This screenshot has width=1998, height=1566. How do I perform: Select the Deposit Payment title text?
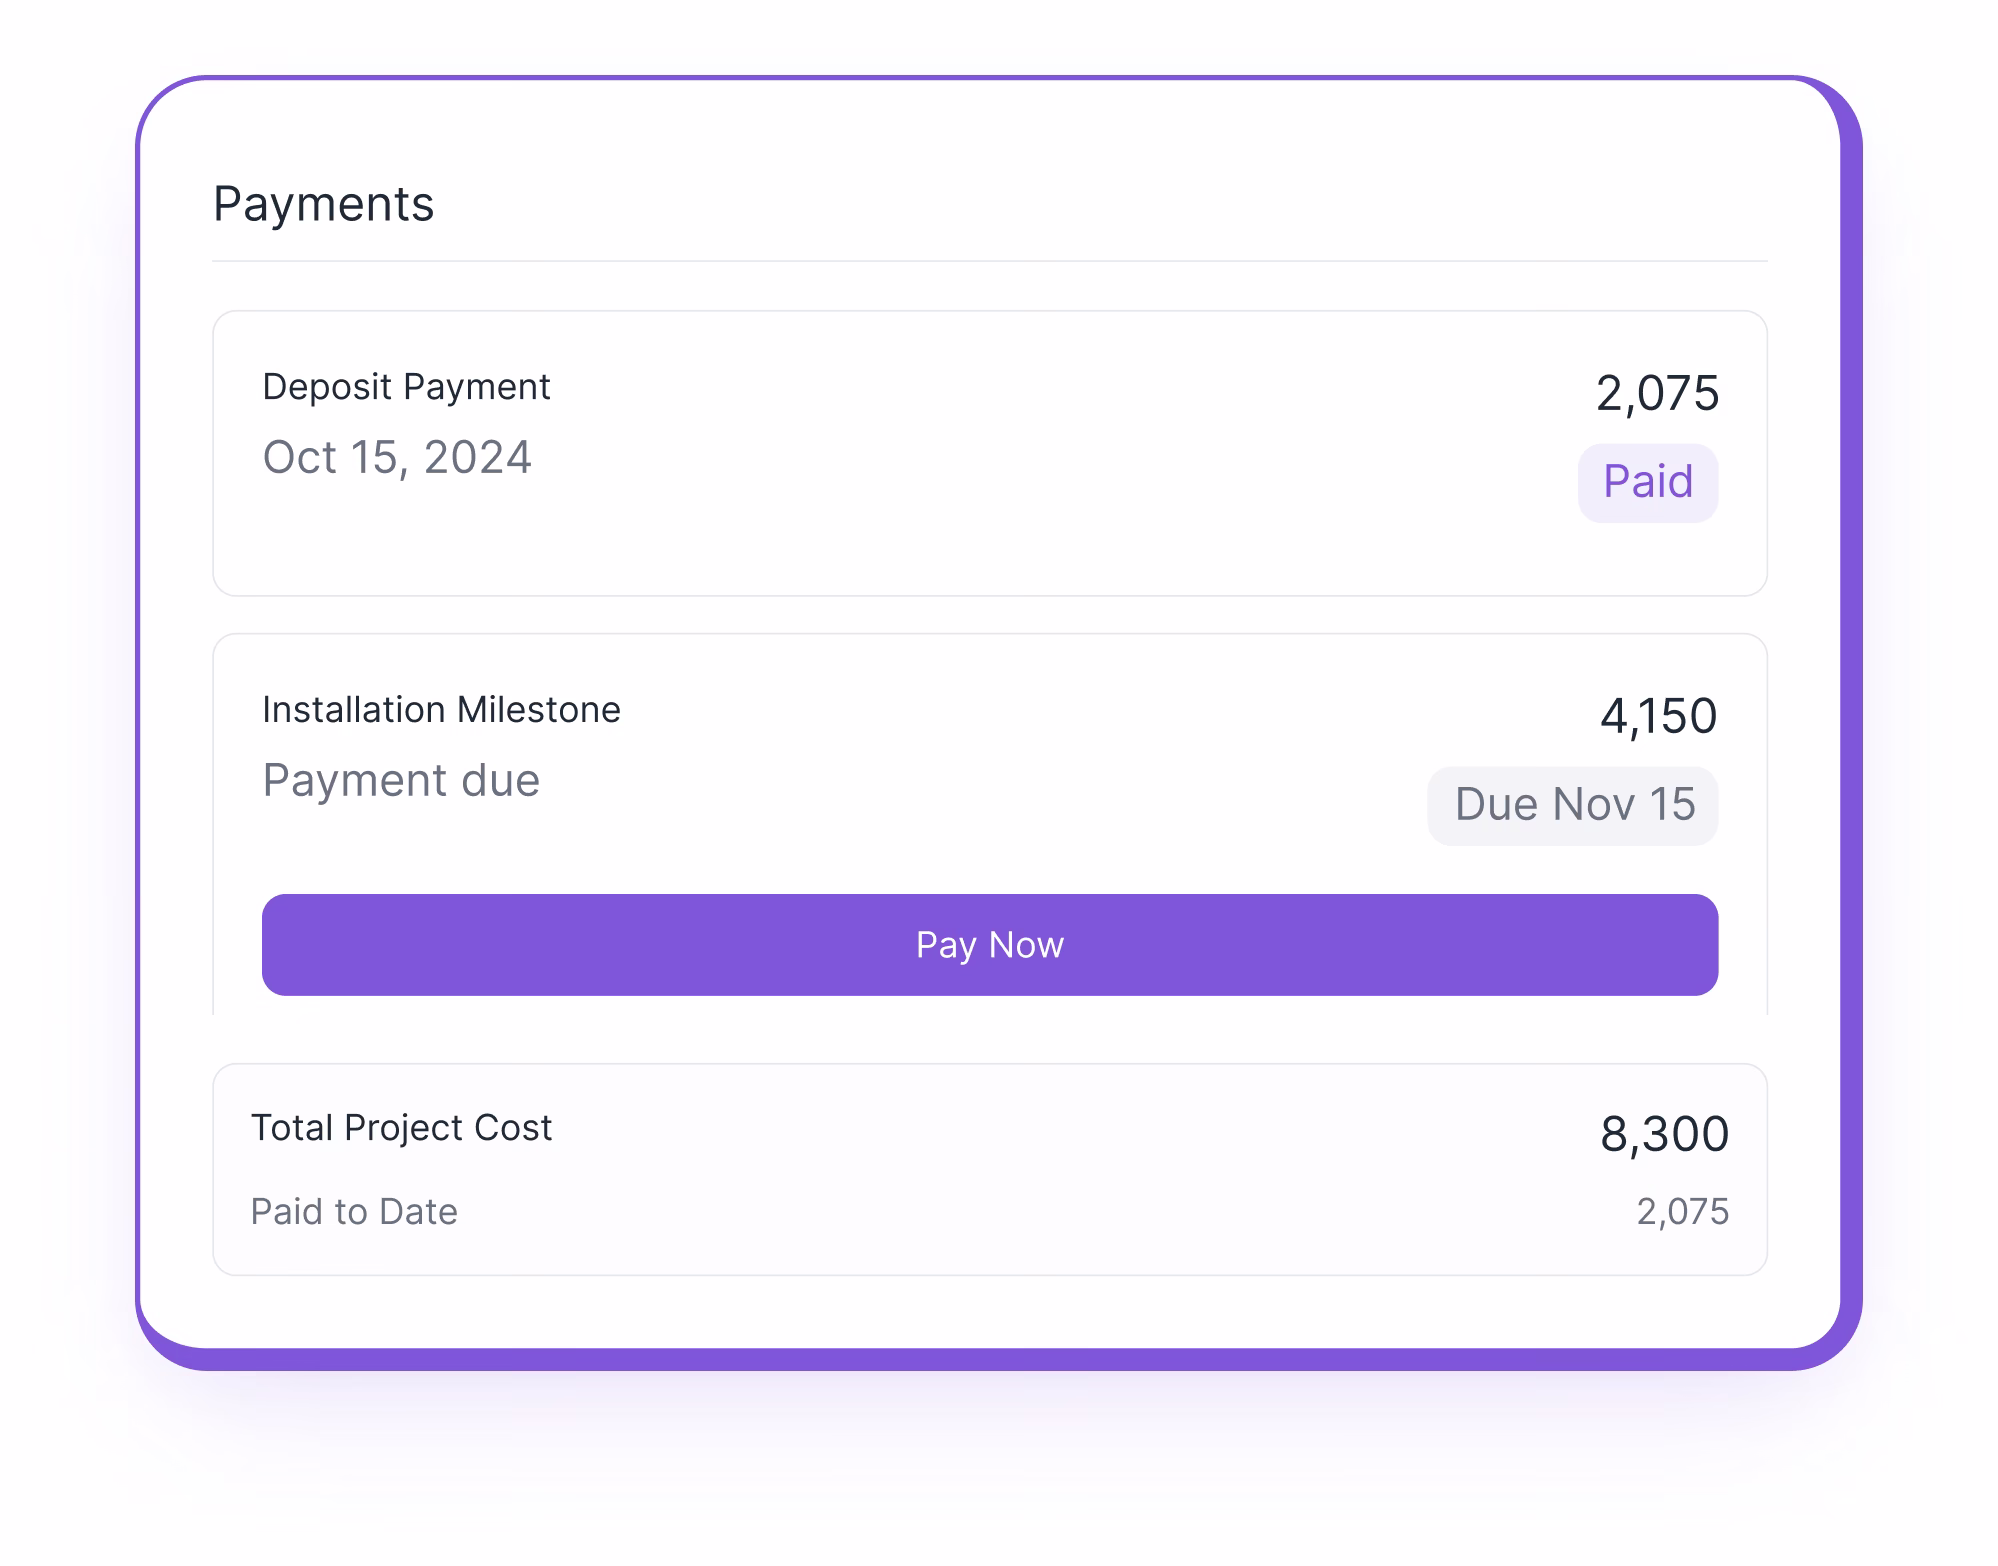pos(406,387)
